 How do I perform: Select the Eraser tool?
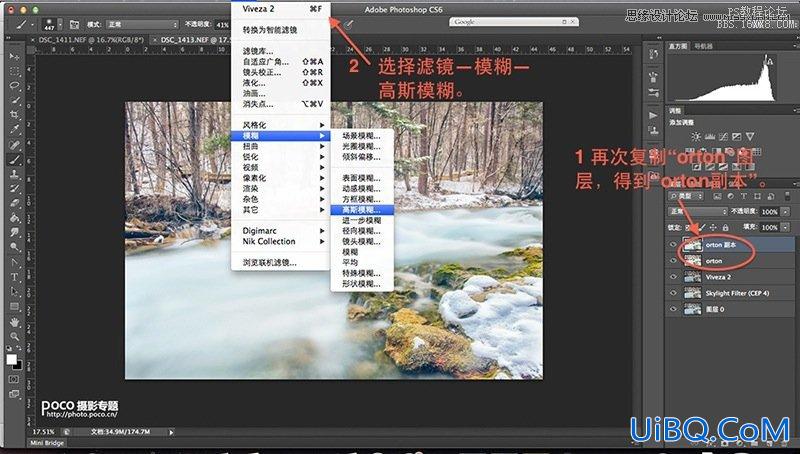click(14, 203)
